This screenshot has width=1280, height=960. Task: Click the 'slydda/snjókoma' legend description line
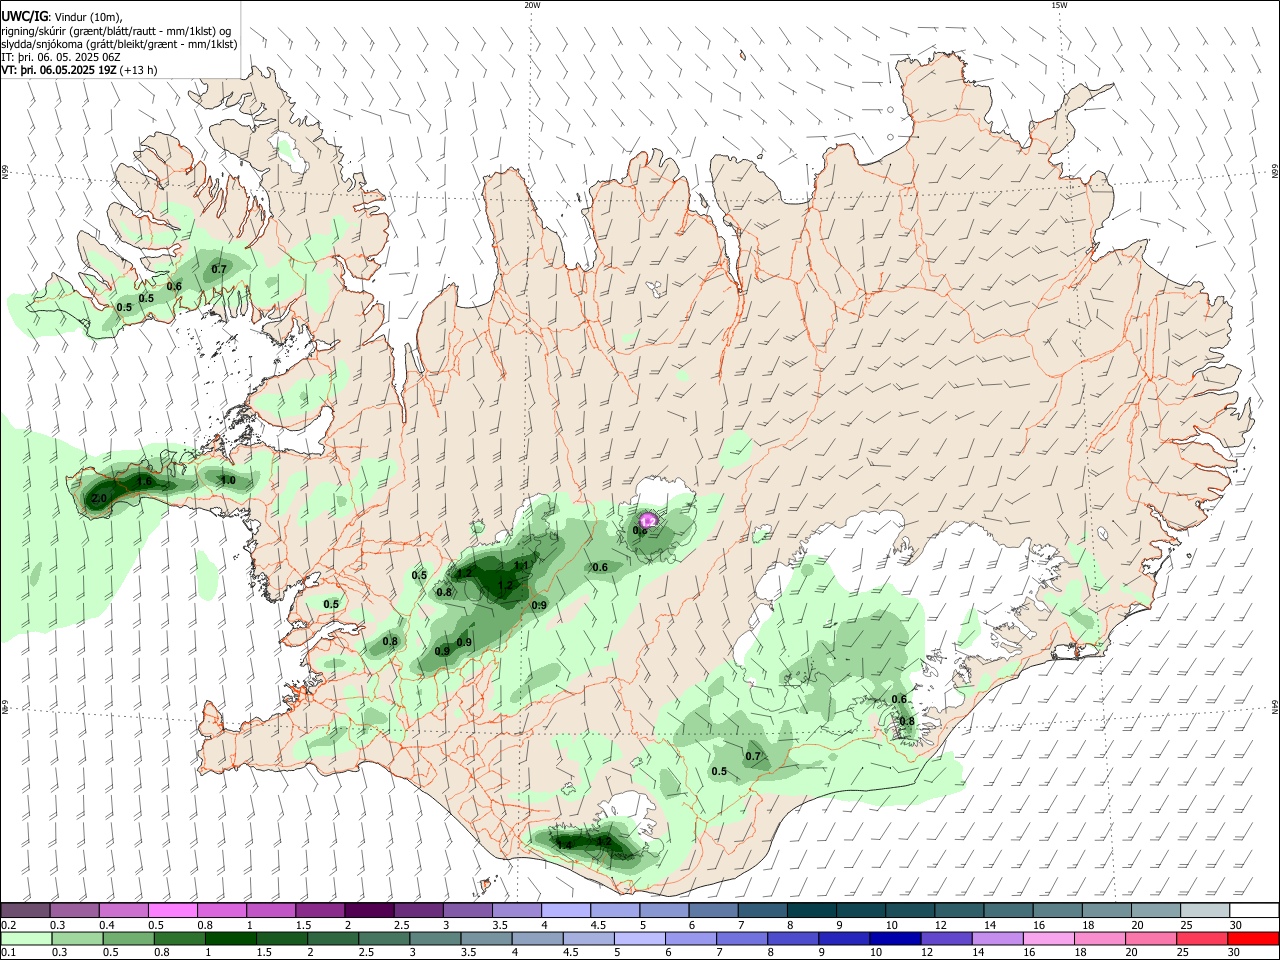pos(119,44)
